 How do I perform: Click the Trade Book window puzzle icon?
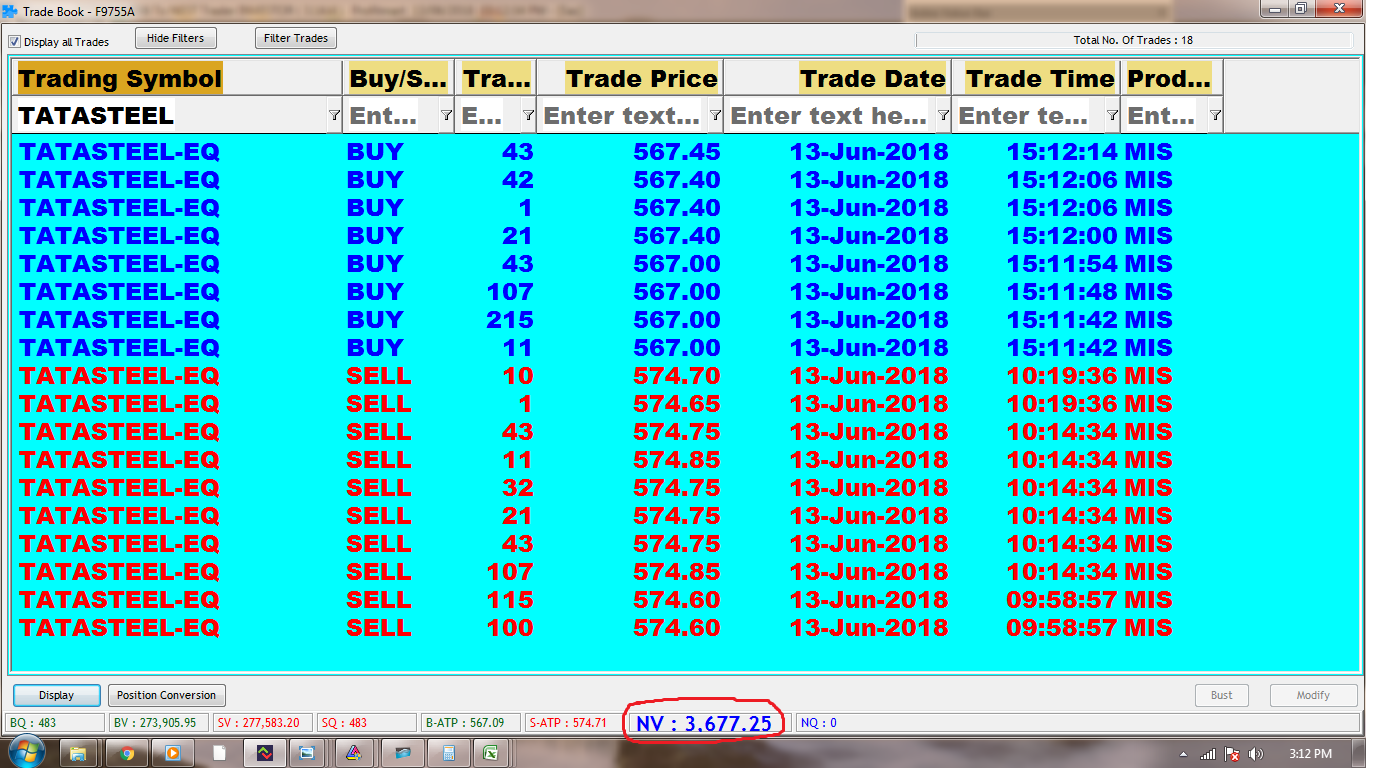coord(10,11)
